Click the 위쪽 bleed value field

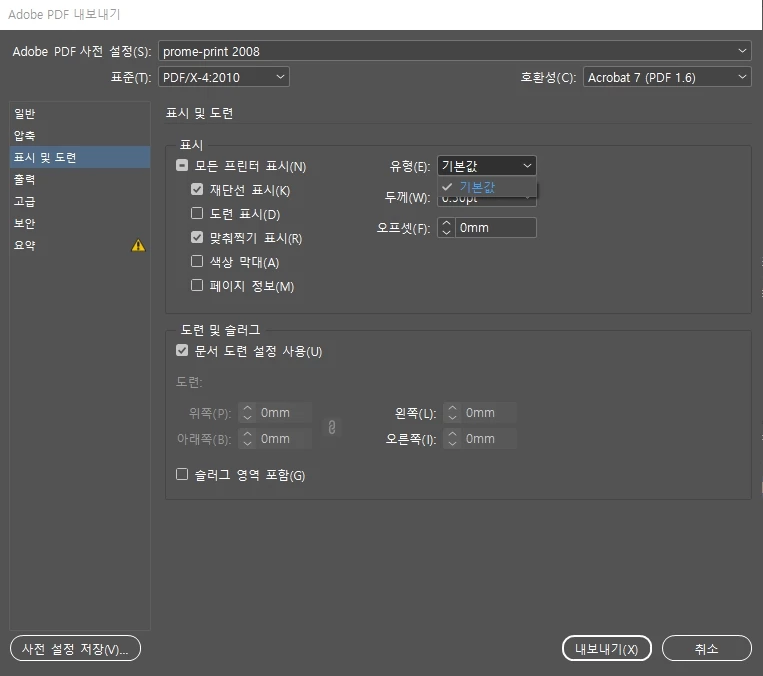point(284,413)
